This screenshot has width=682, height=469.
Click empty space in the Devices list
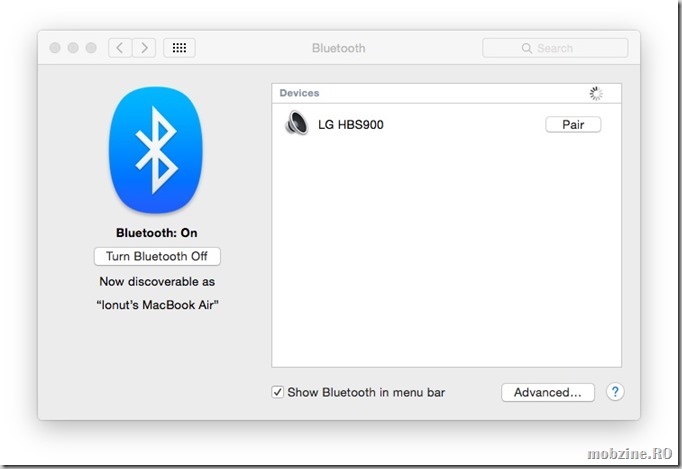pos(446,260)
